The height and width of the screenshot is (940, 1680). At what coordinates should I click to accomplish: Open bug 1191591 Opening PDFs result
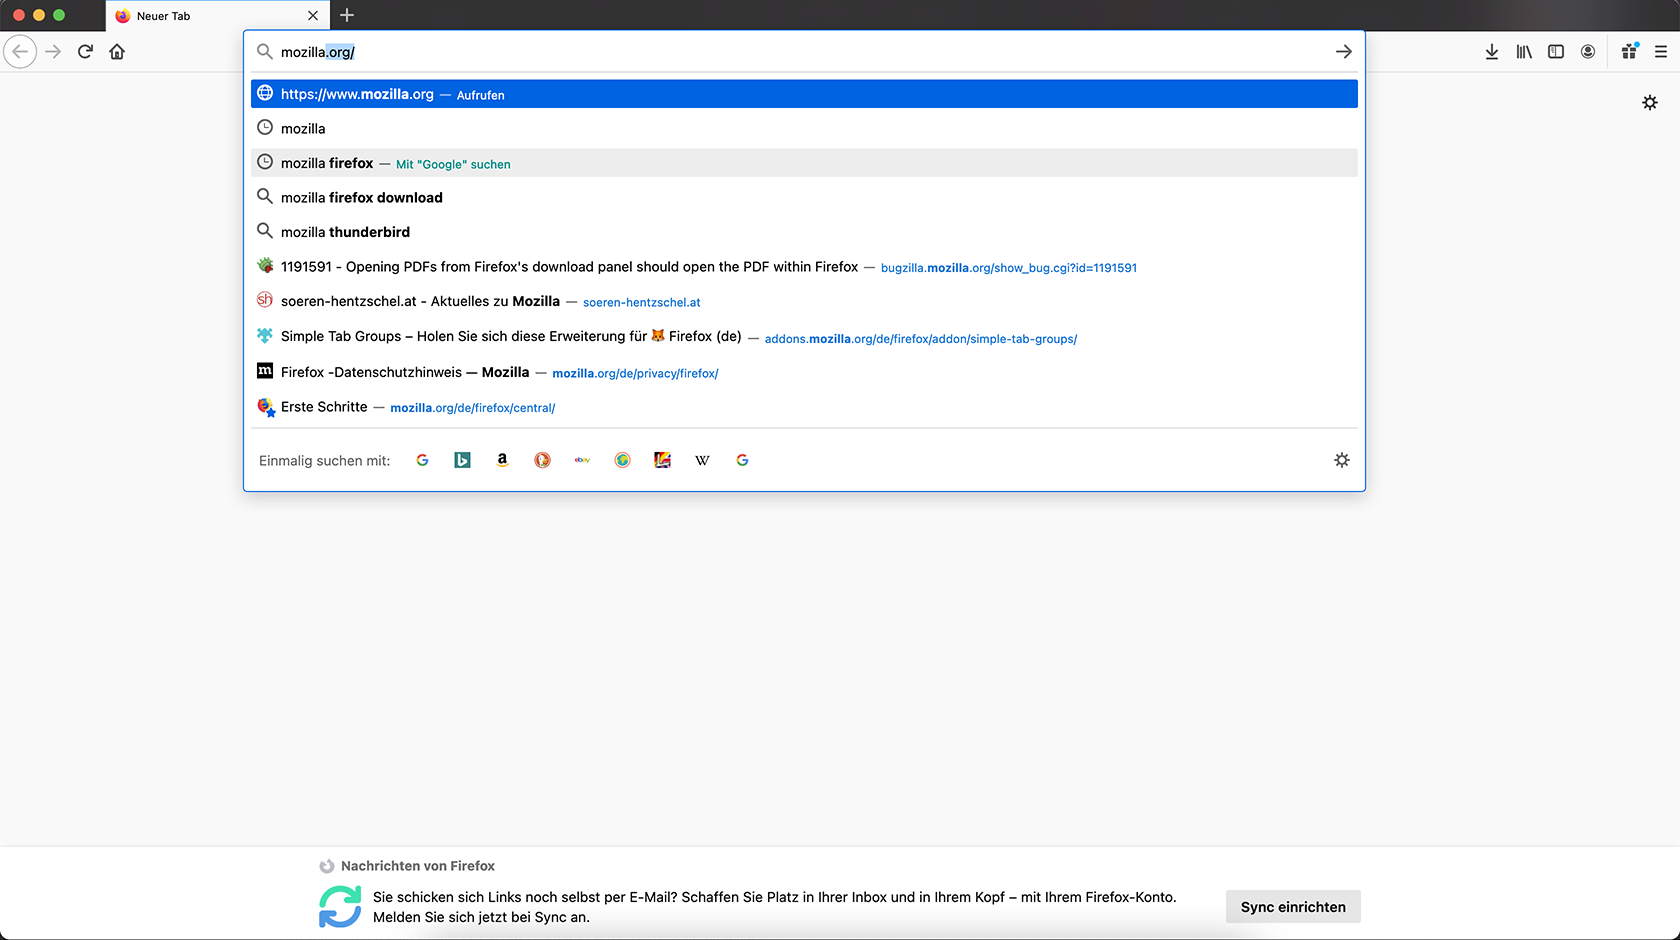pyautogui.click(x=804, y=267)
